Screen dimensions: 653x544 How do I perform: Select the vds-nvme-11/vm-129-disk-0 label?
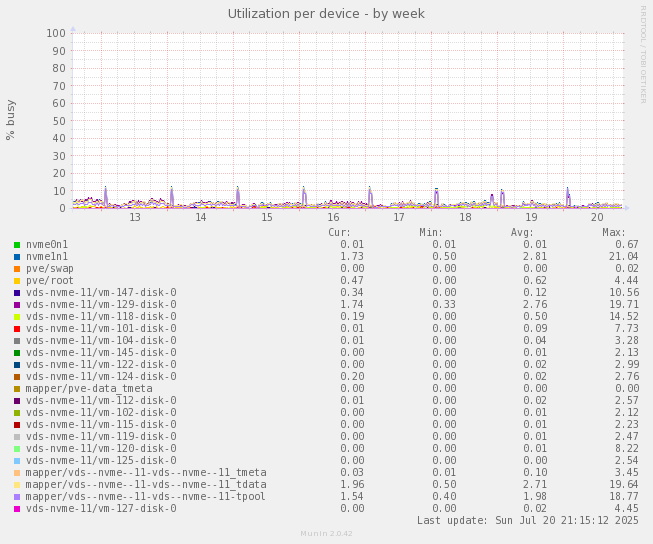(101, 304)
